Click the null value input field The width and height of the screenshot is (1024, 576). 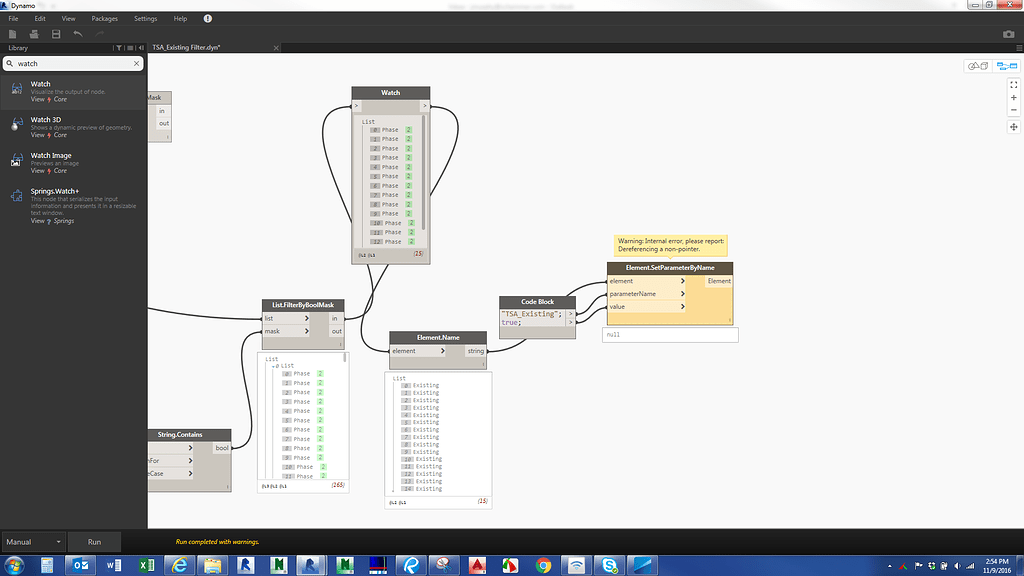pyautogui.click(x=670, y=334)
